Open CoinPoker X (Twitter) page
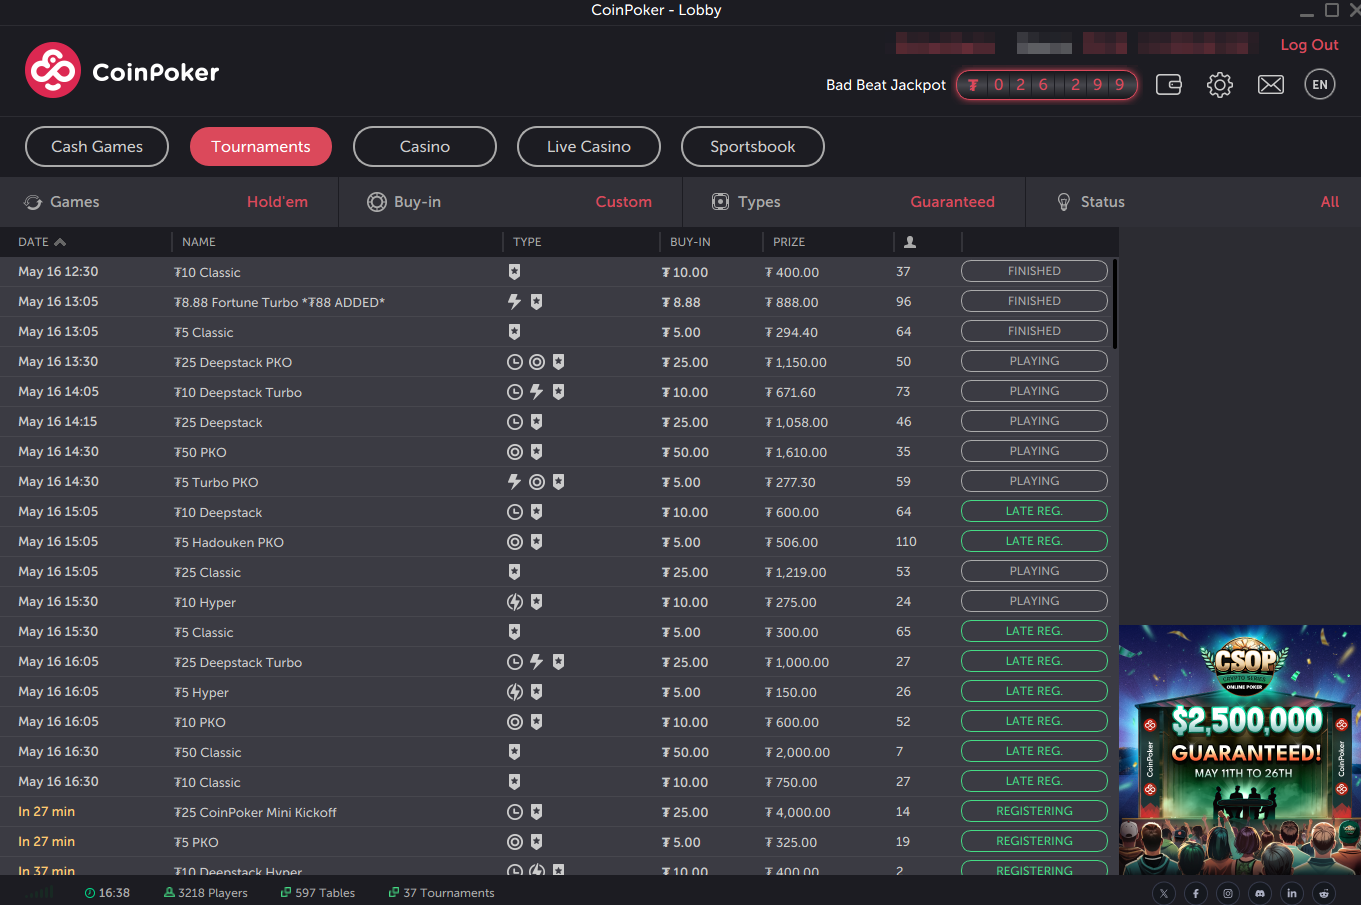The height and width of the screenshot is (905, 1361). point(1164,893)
